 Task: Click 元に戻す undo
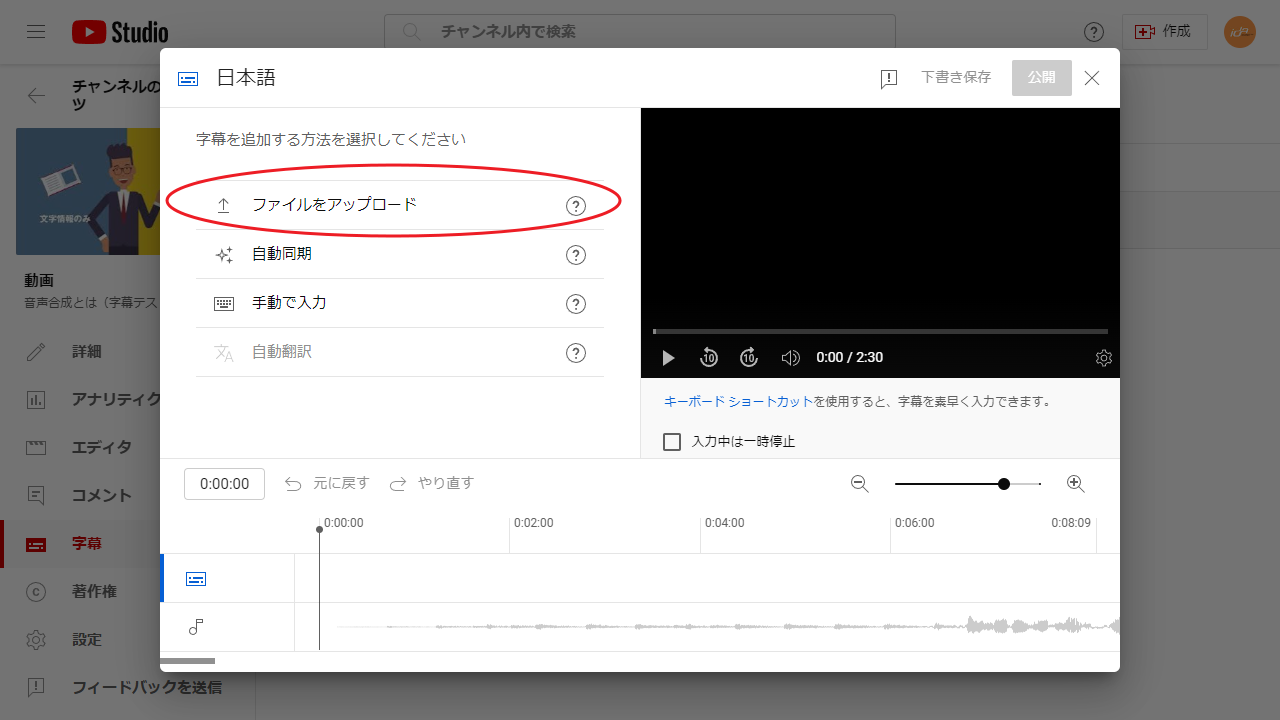coord(327,483)
